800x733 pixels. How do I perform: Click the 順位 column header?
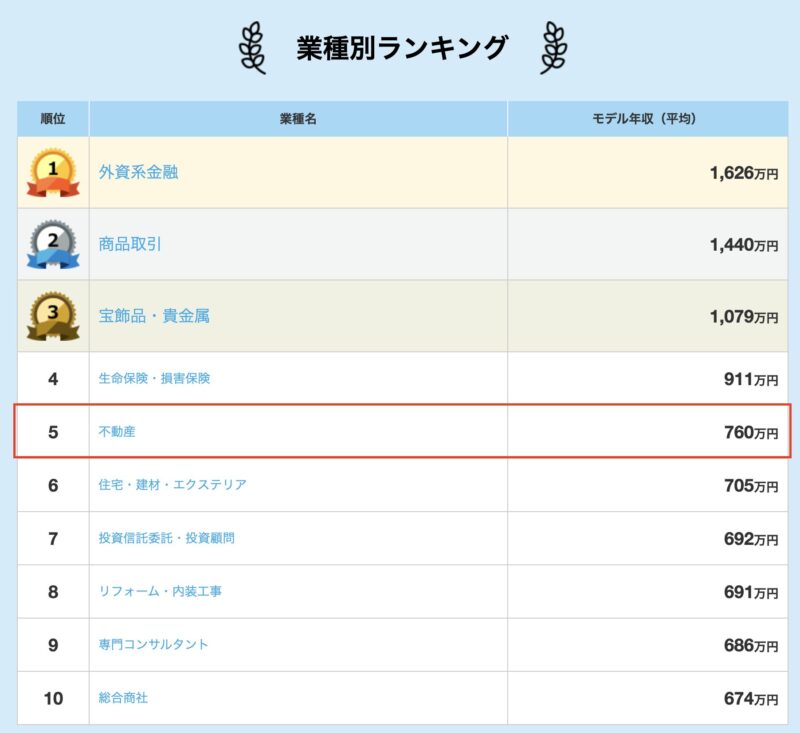click(x=54, y=117)
